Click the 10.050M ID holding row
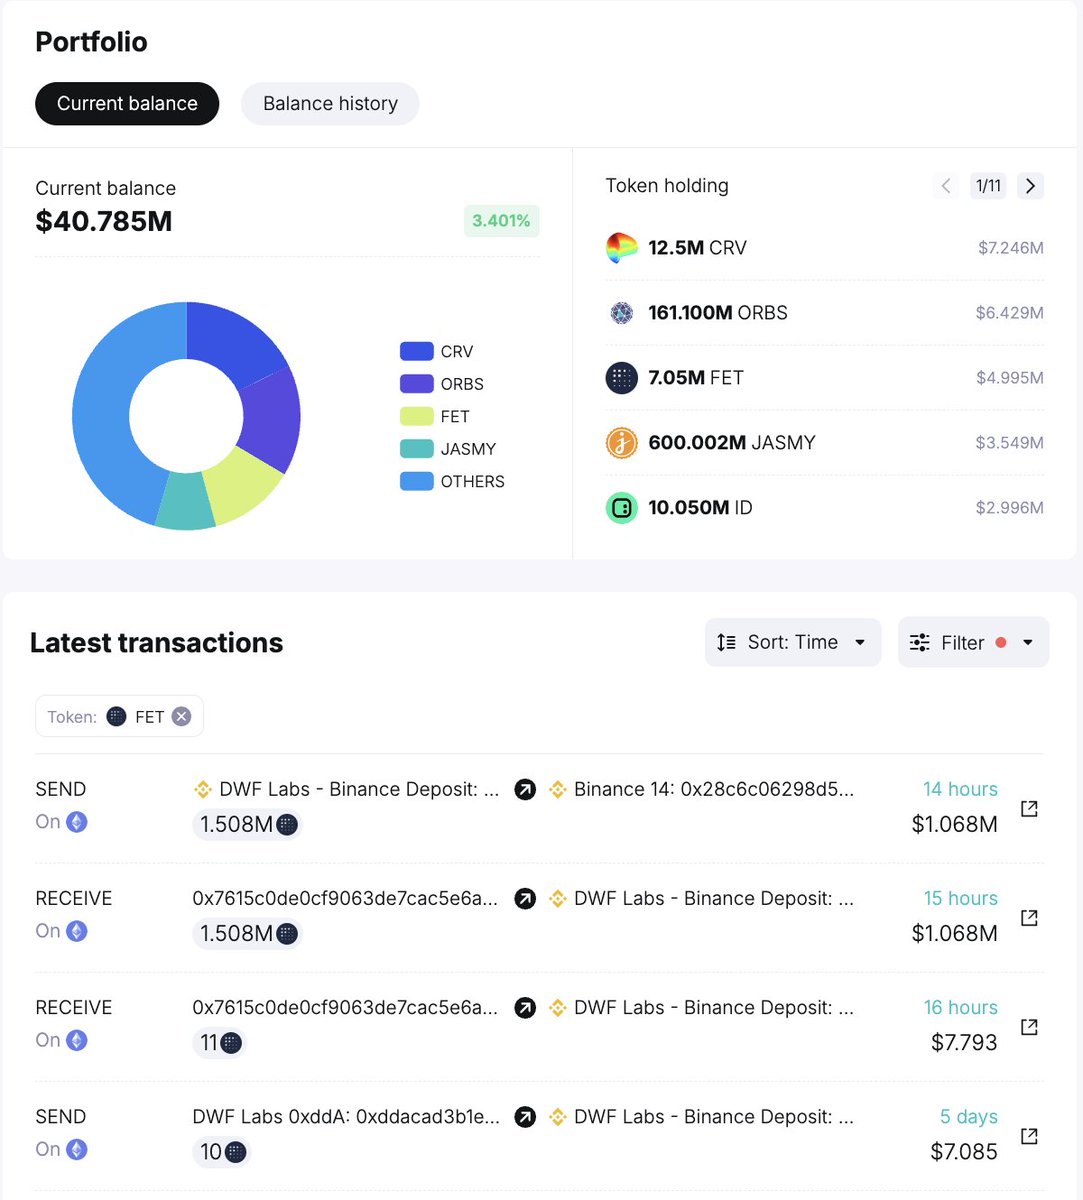This screenshot has width=1083, height=1200. [x=825, y=508]
